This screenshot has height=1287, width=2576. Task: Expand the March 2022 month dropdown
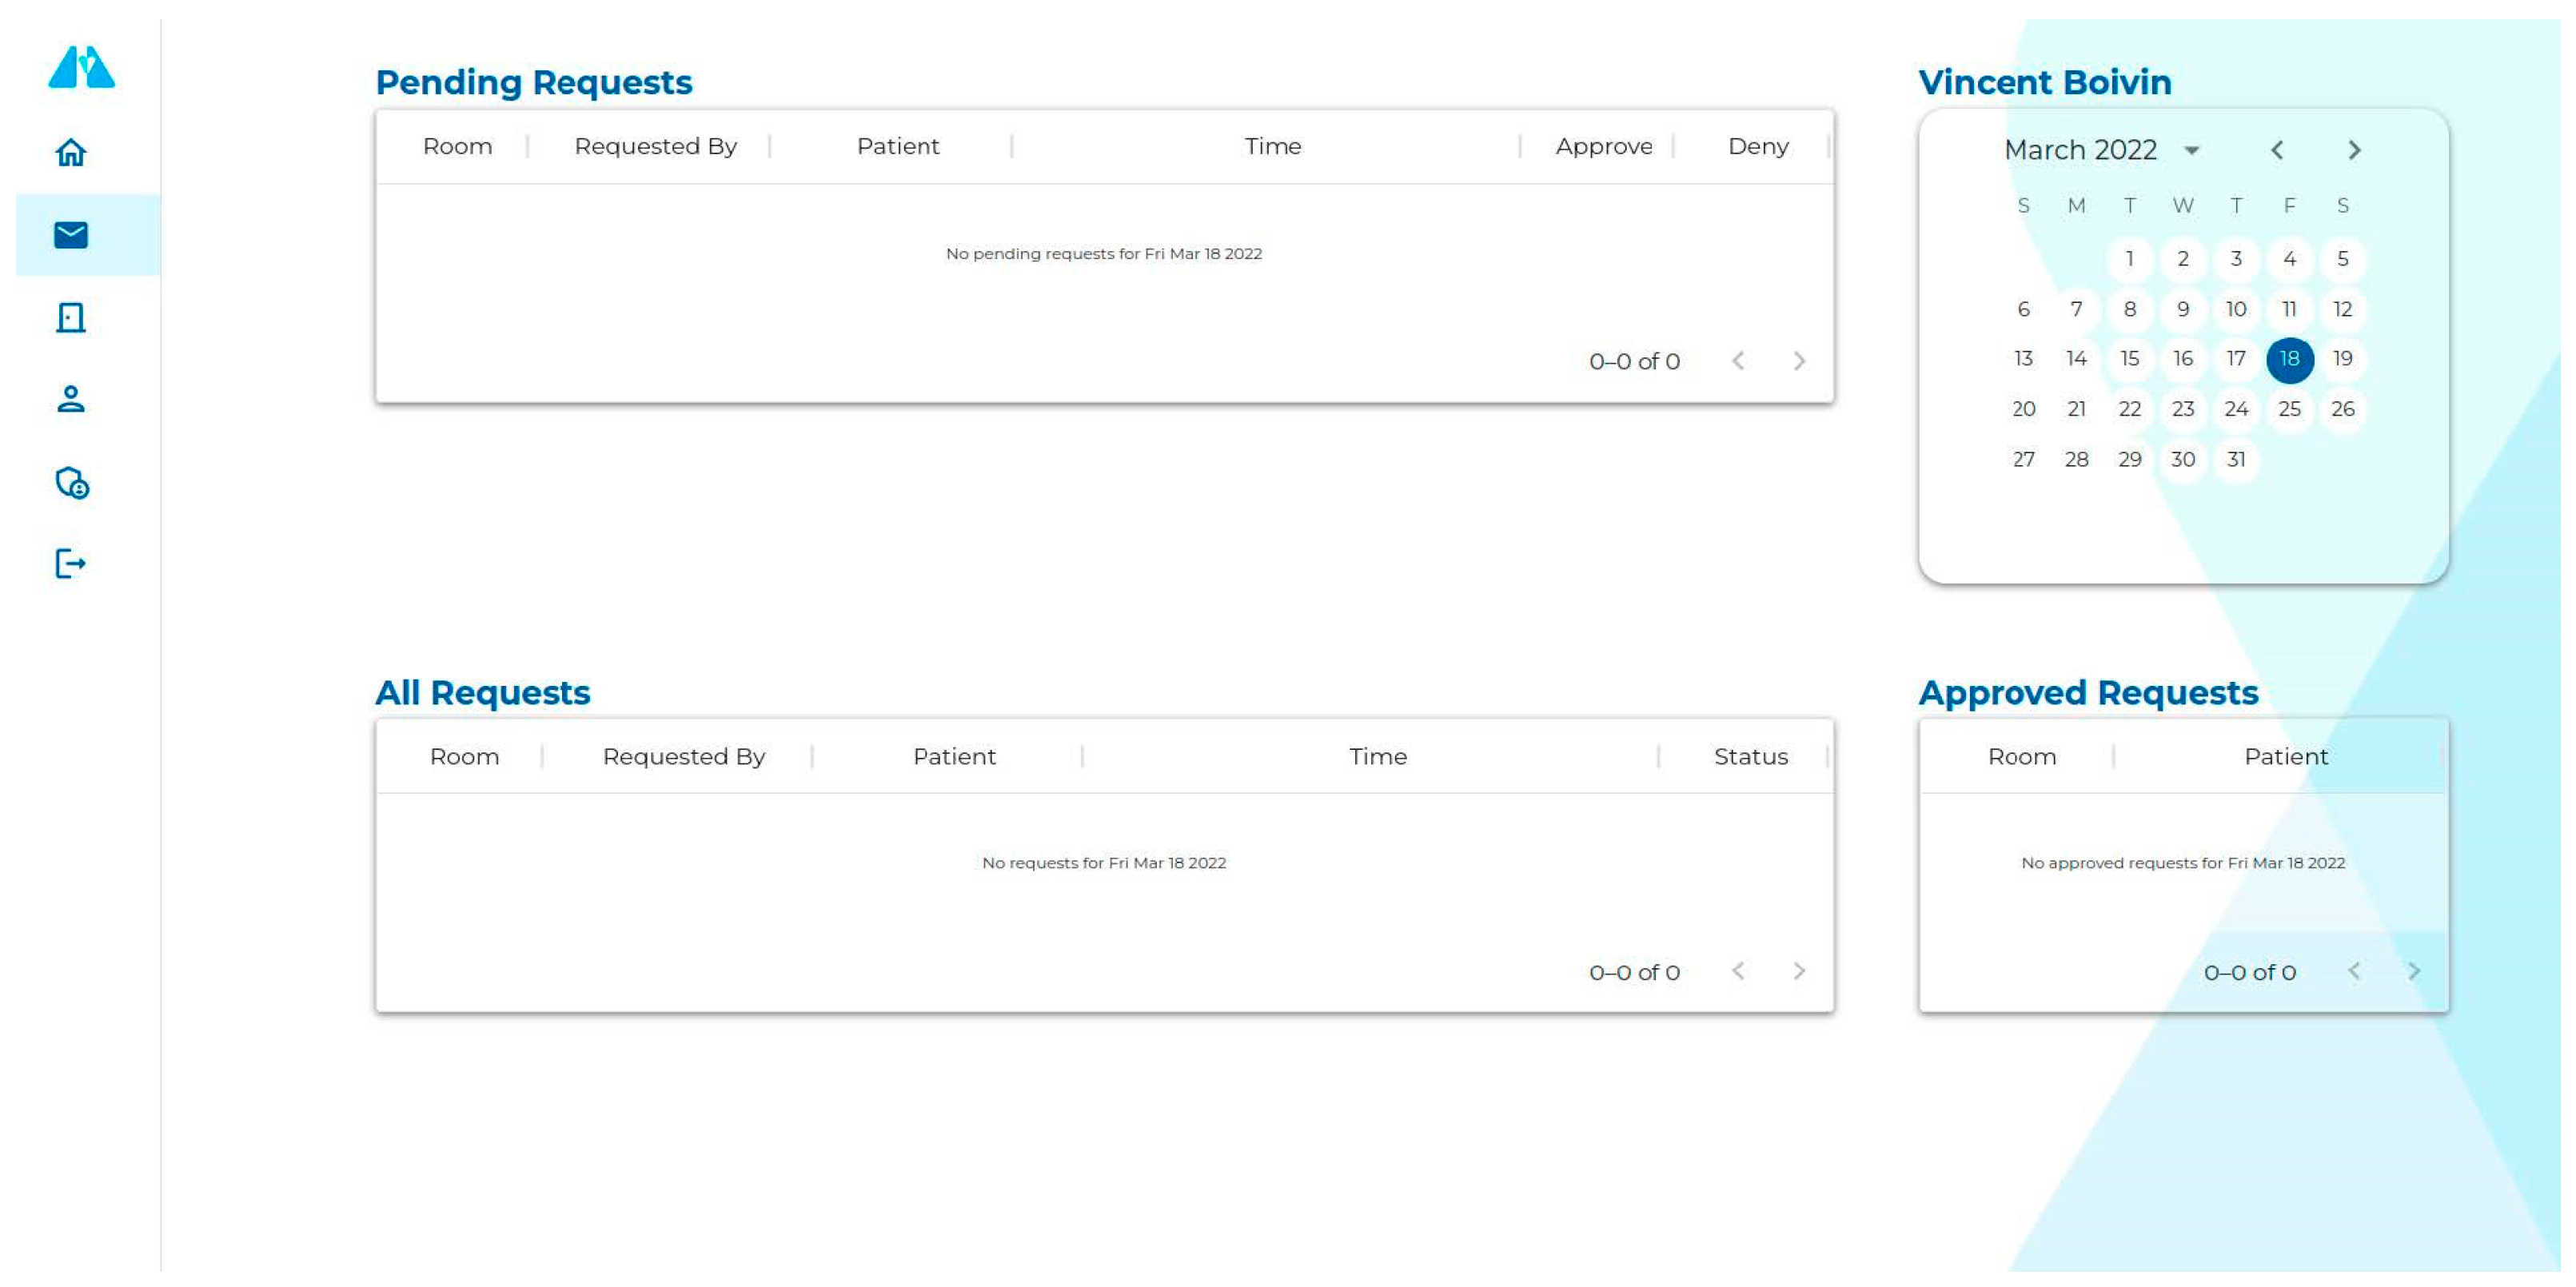click(x=2191, y=150)
